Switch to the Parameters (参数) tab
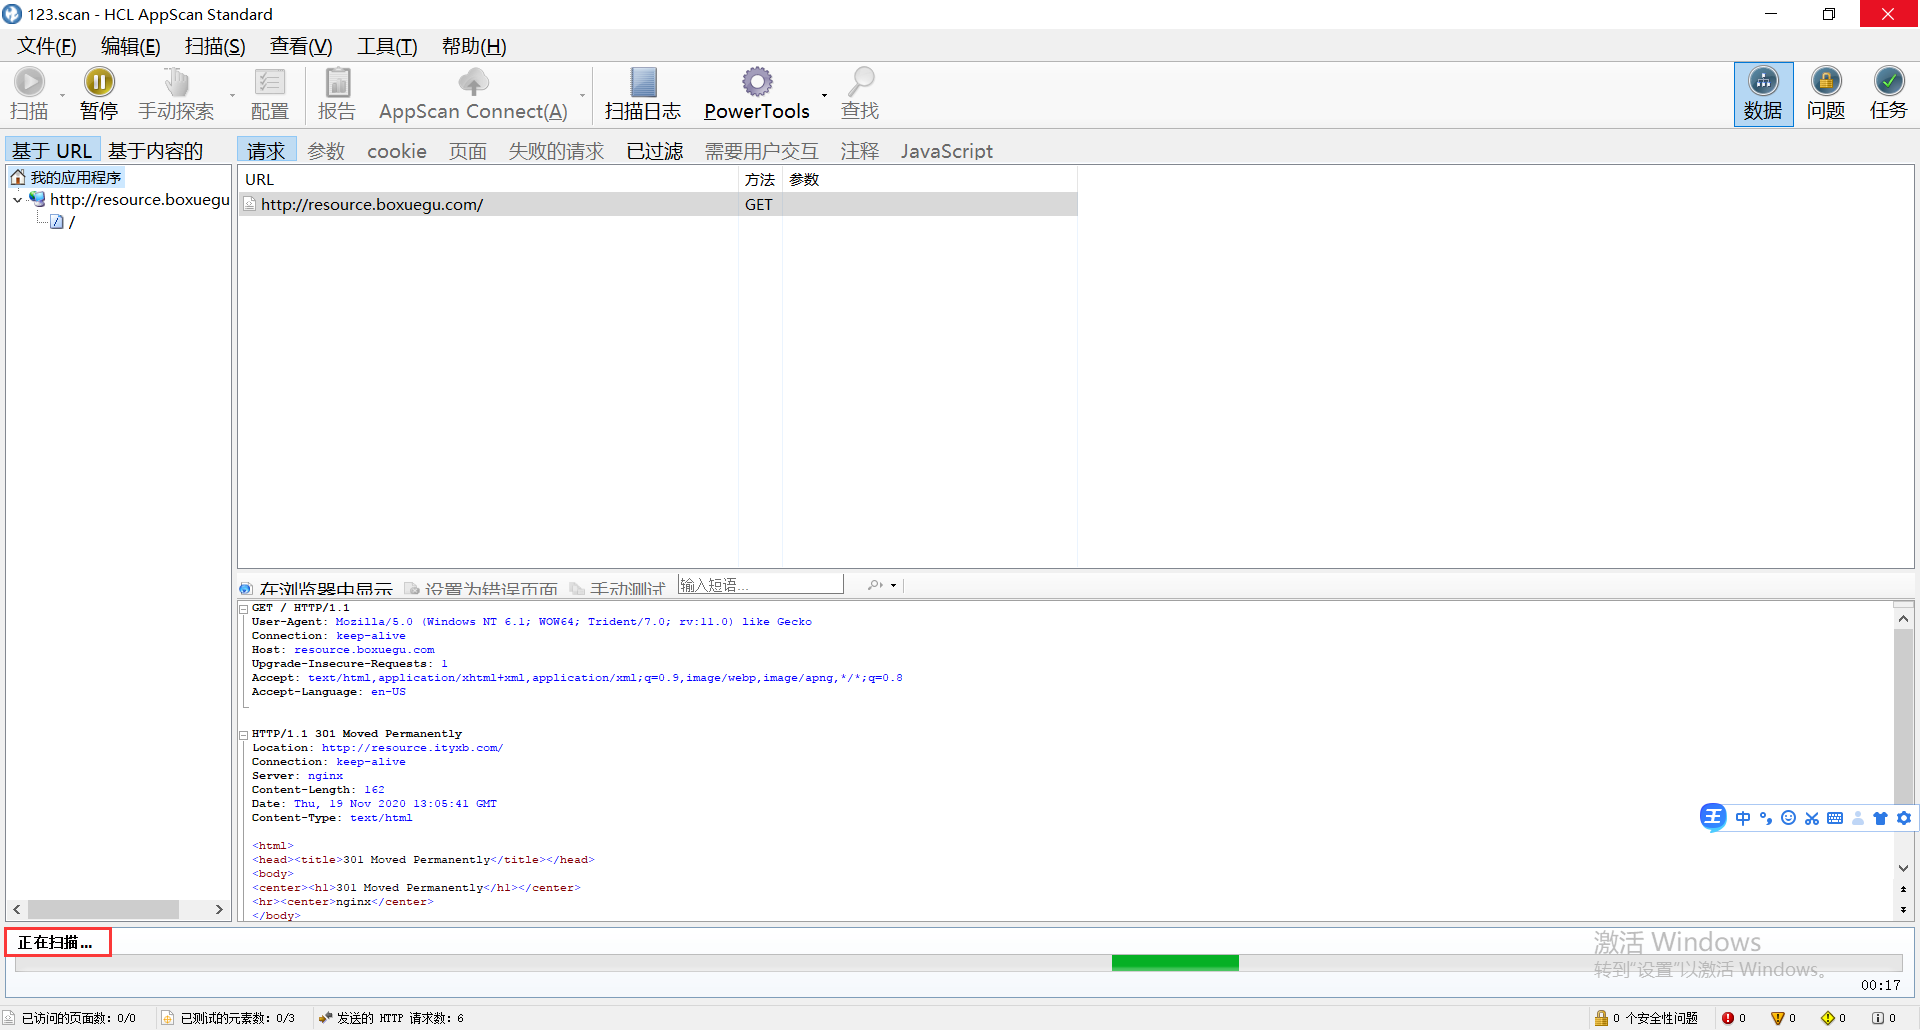1920x1030 pixels. 326,150
